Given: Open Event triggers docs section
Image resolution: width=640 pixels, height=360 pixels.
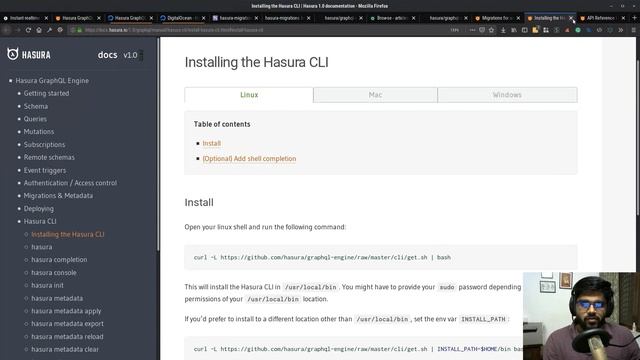Looking at the screenshot, I should pos(44,170).
